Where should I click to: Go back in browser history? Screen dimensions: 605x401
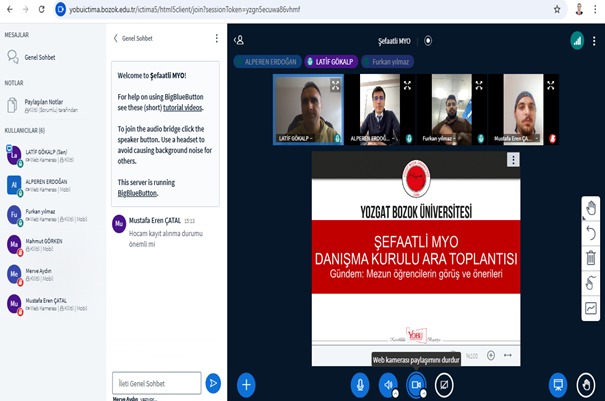coord(10,9)
